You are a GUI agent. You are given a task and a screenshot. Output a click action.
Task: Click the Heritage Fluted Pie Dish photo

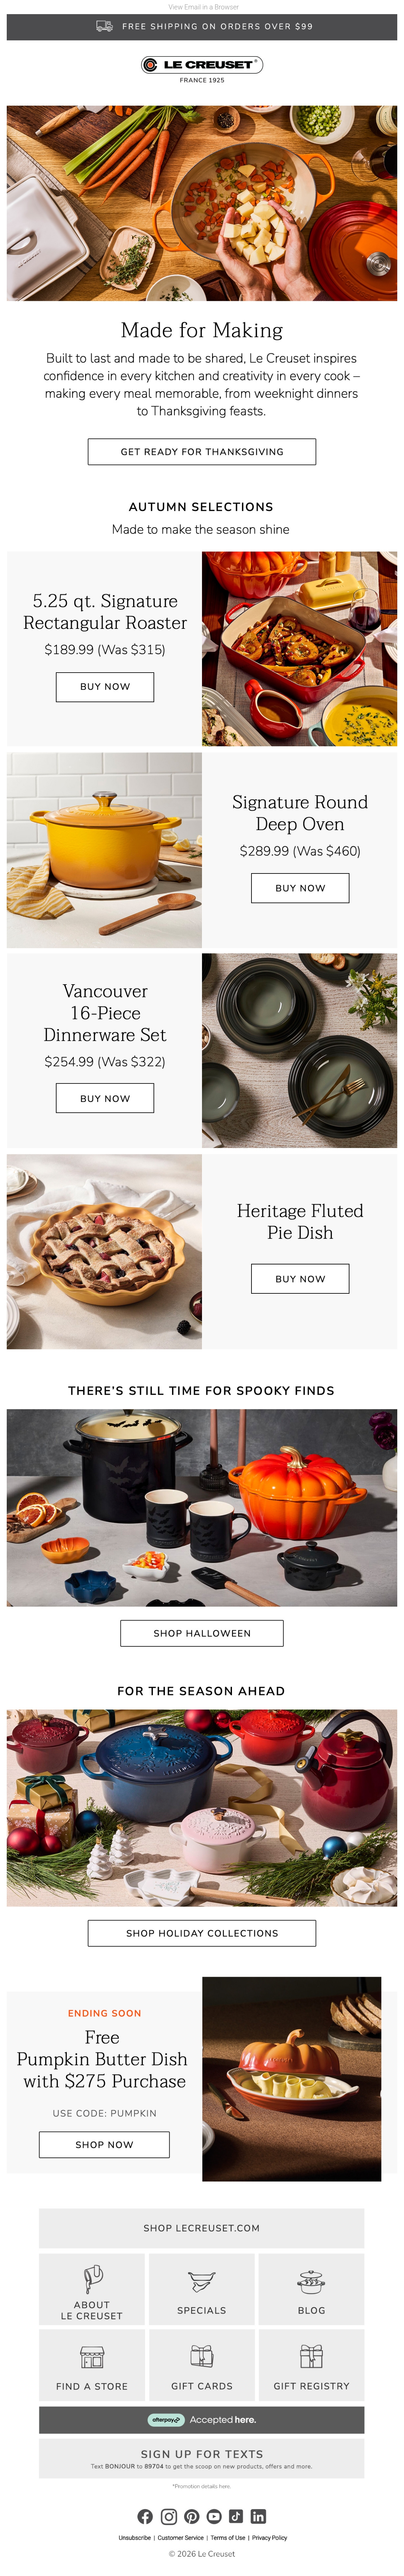point(104,1252)
